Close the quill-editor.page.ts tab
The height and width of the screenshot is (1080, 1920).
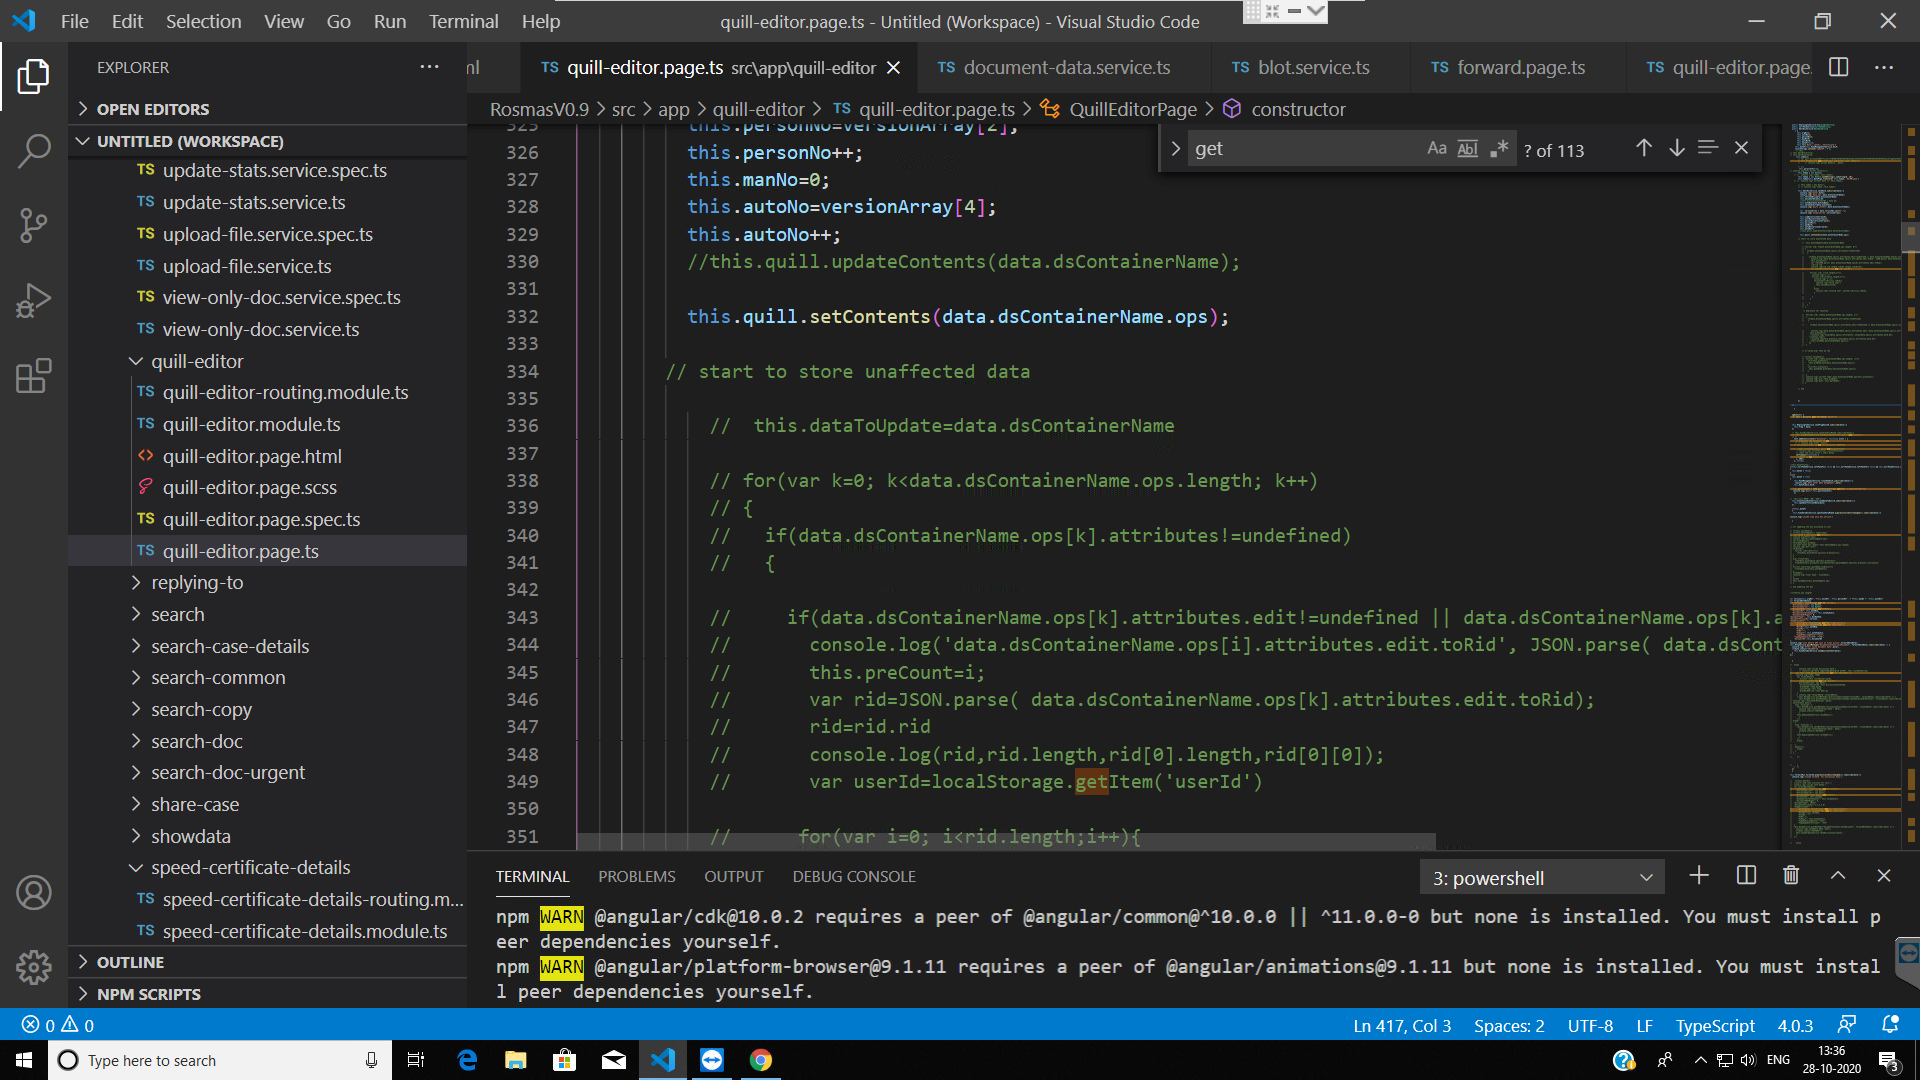pos(893,67)
